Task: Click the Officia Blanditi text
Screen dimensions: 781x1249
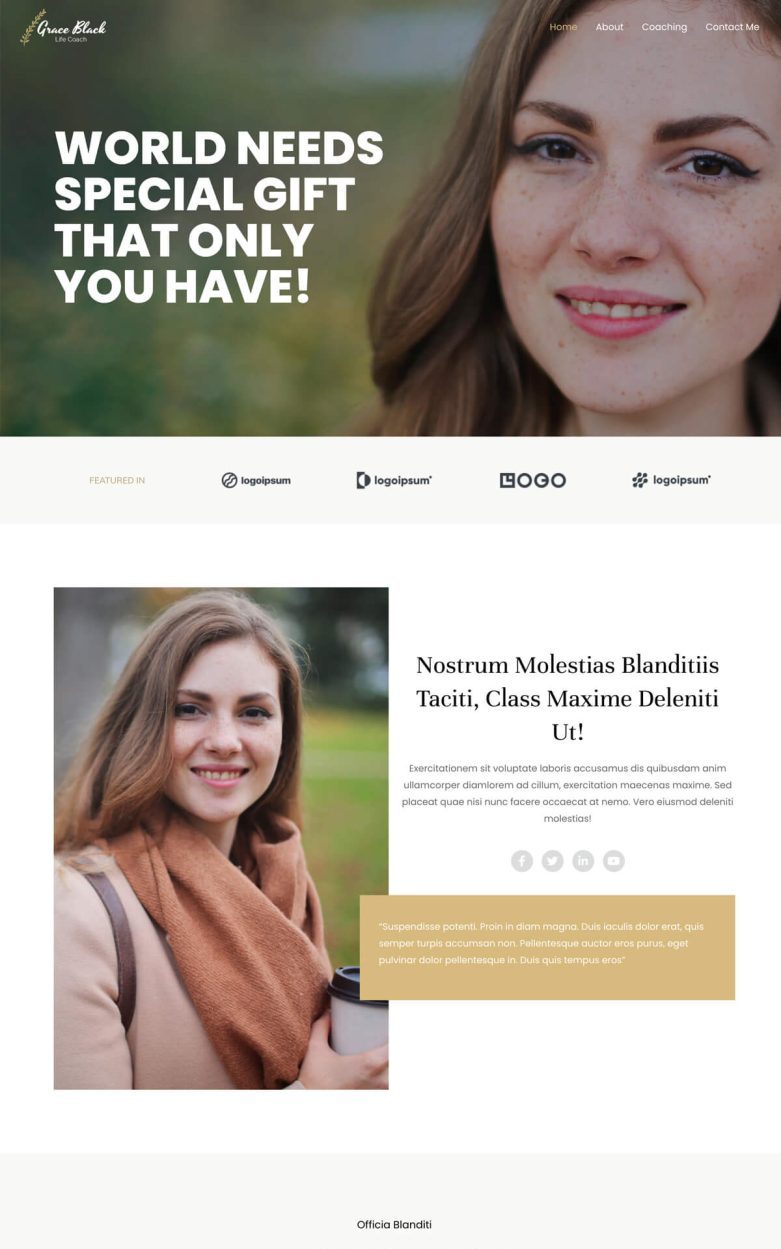Action: (x=394, y=1224)
